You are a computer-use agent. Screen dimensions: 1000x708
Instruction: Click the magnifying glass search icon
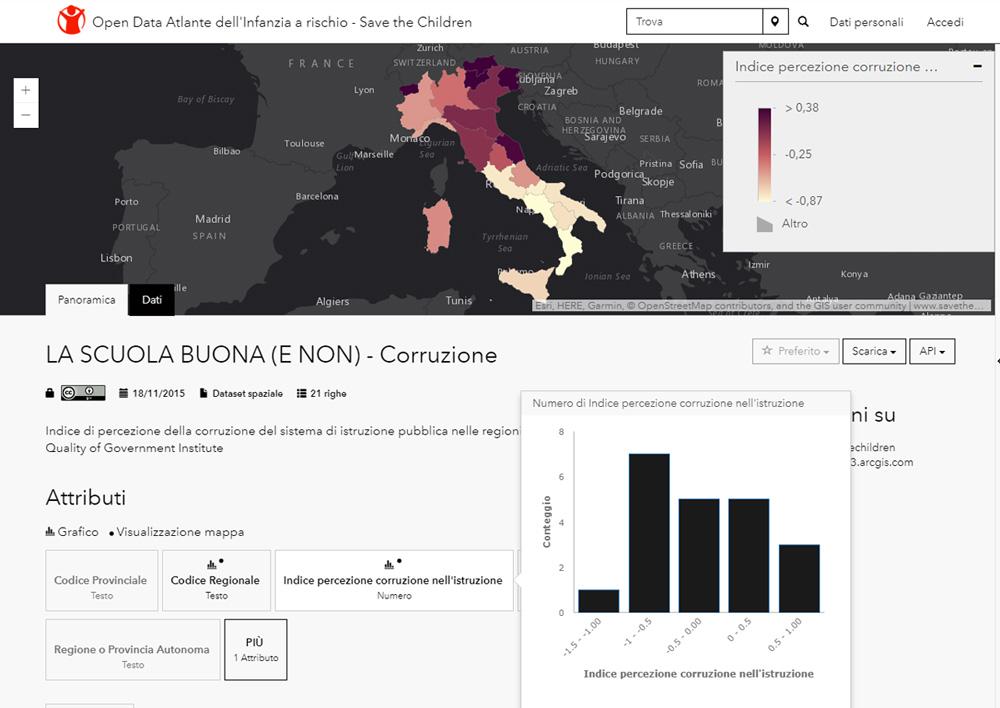tap(804, 22)
